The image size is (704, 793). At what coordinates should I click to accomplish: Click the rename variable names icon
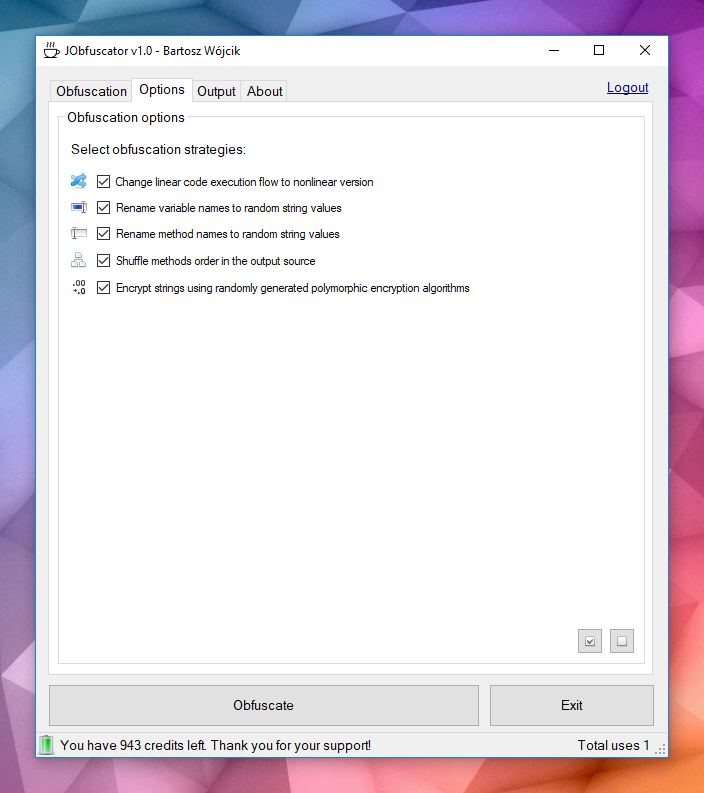click(78, 207)
